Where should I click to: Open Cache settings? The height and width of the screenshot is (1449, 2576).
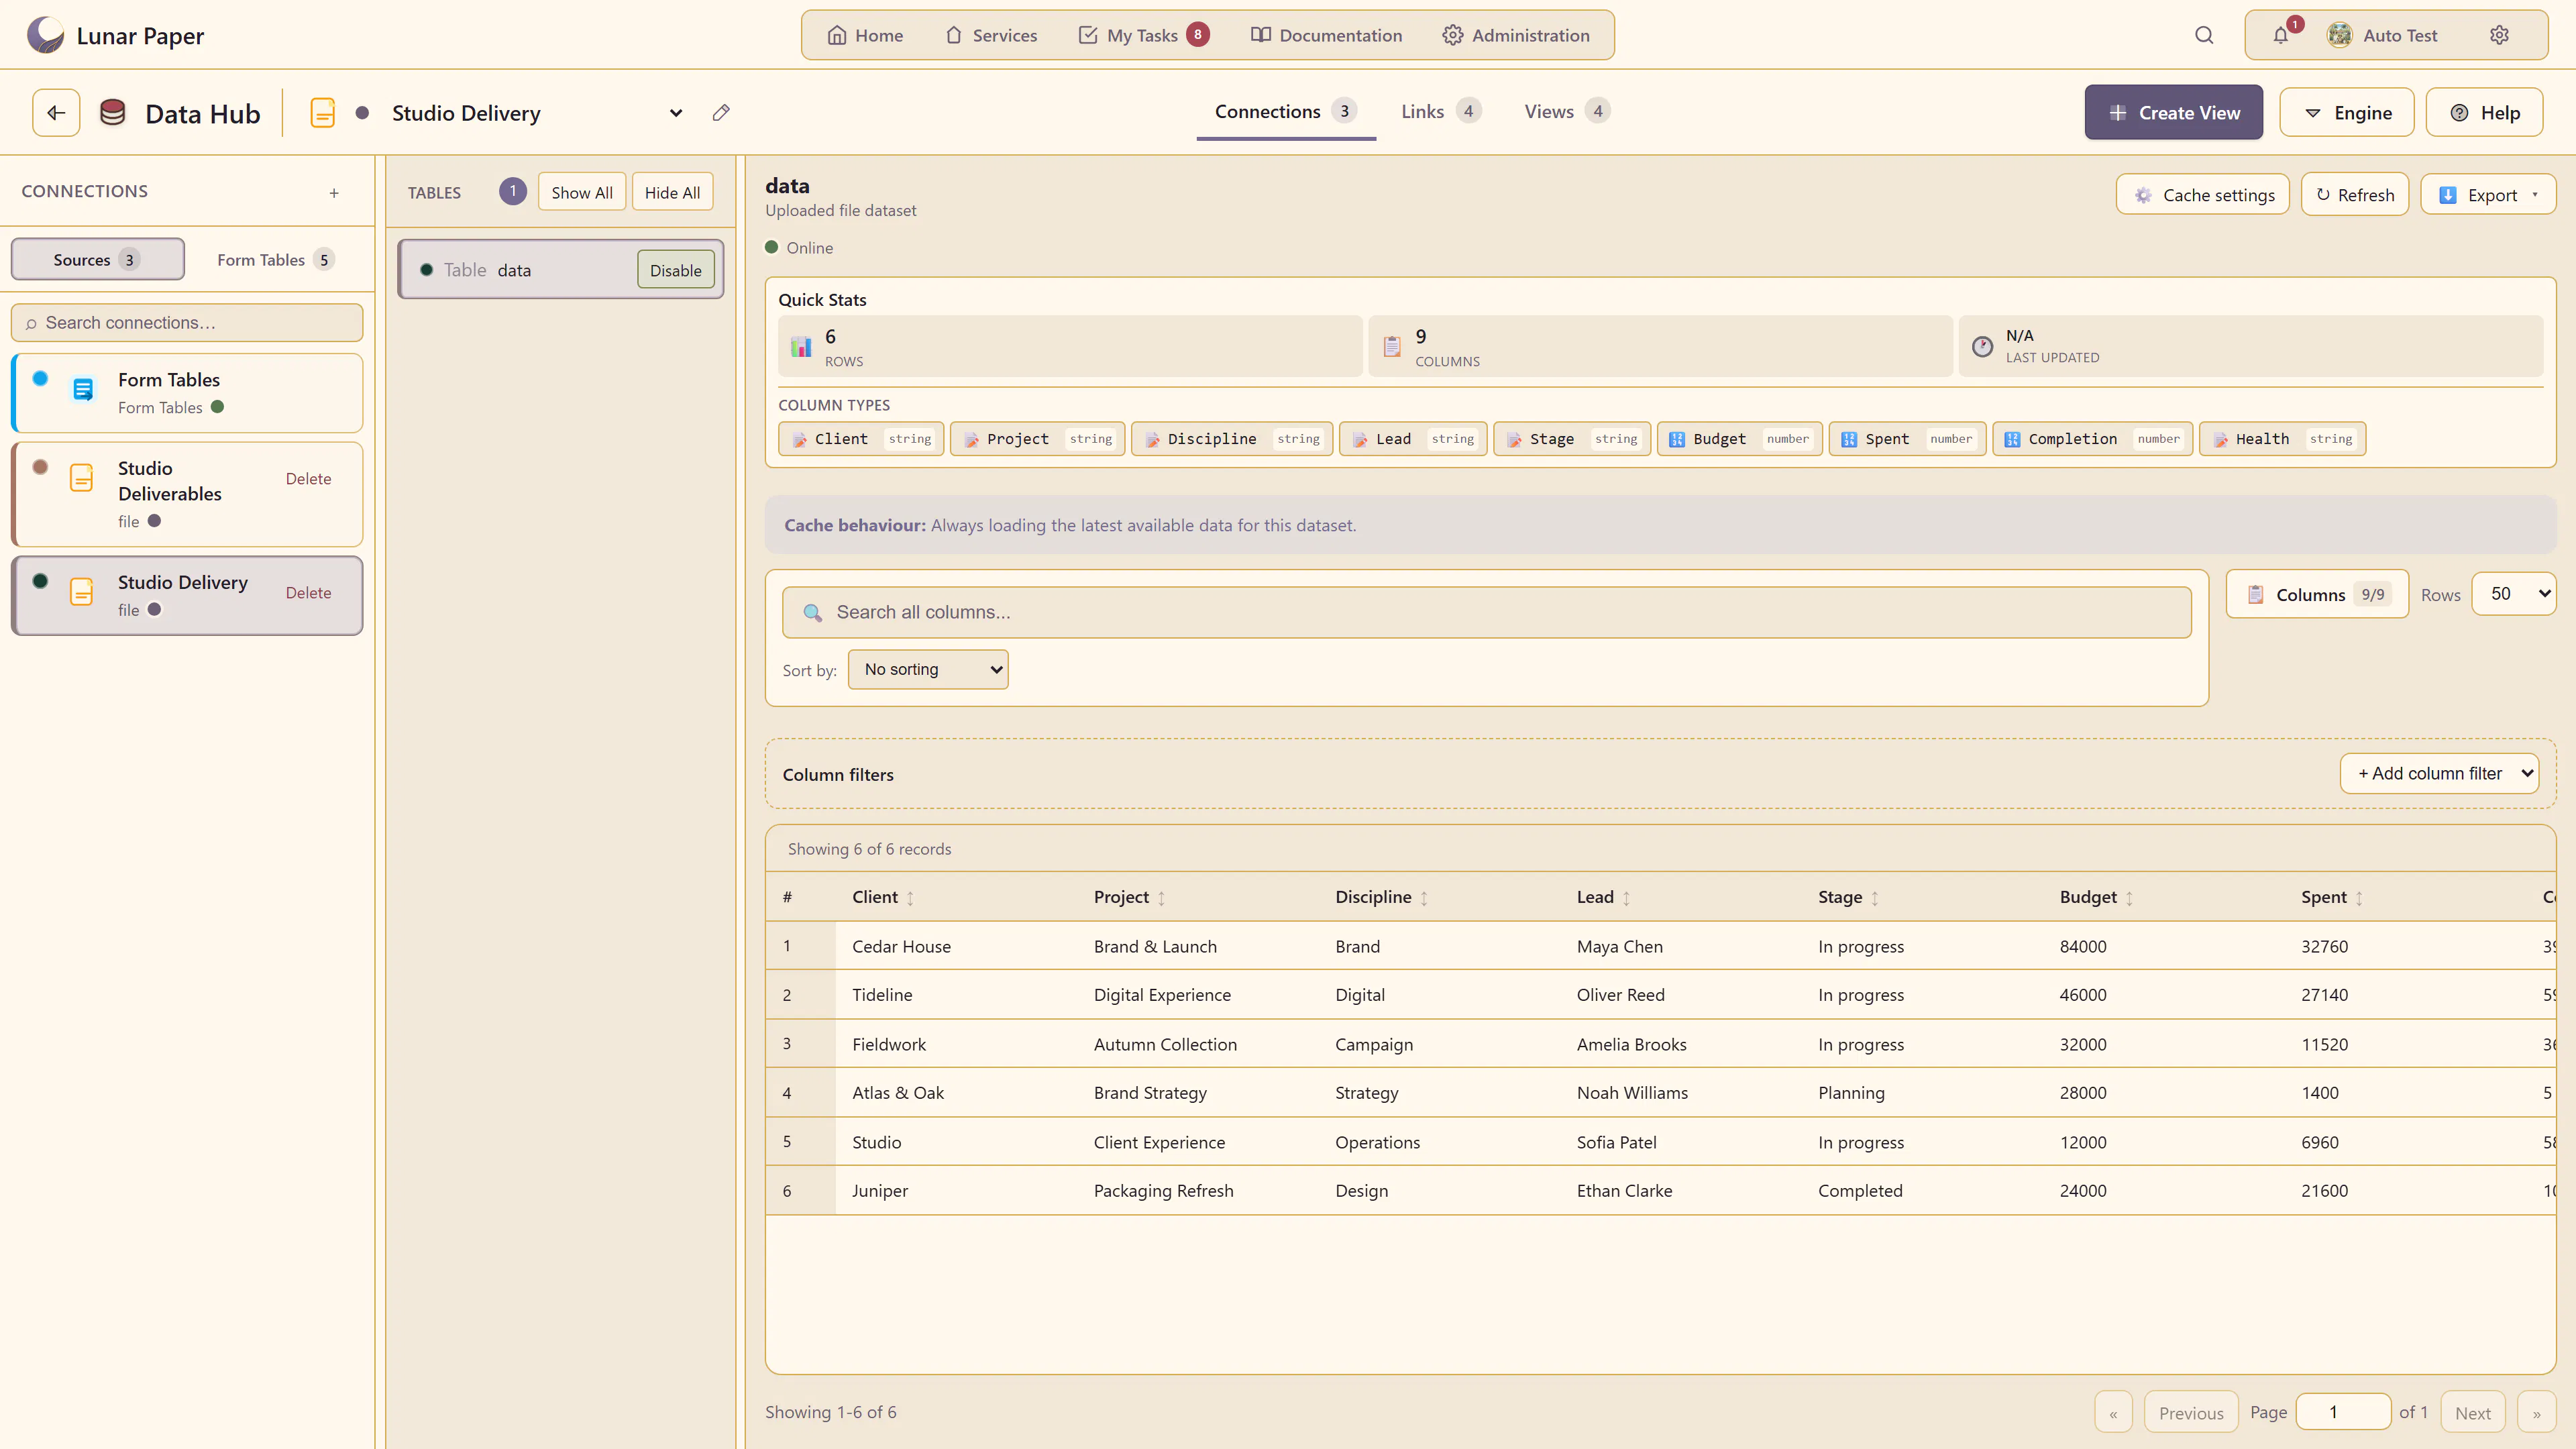pos(2202,194)
